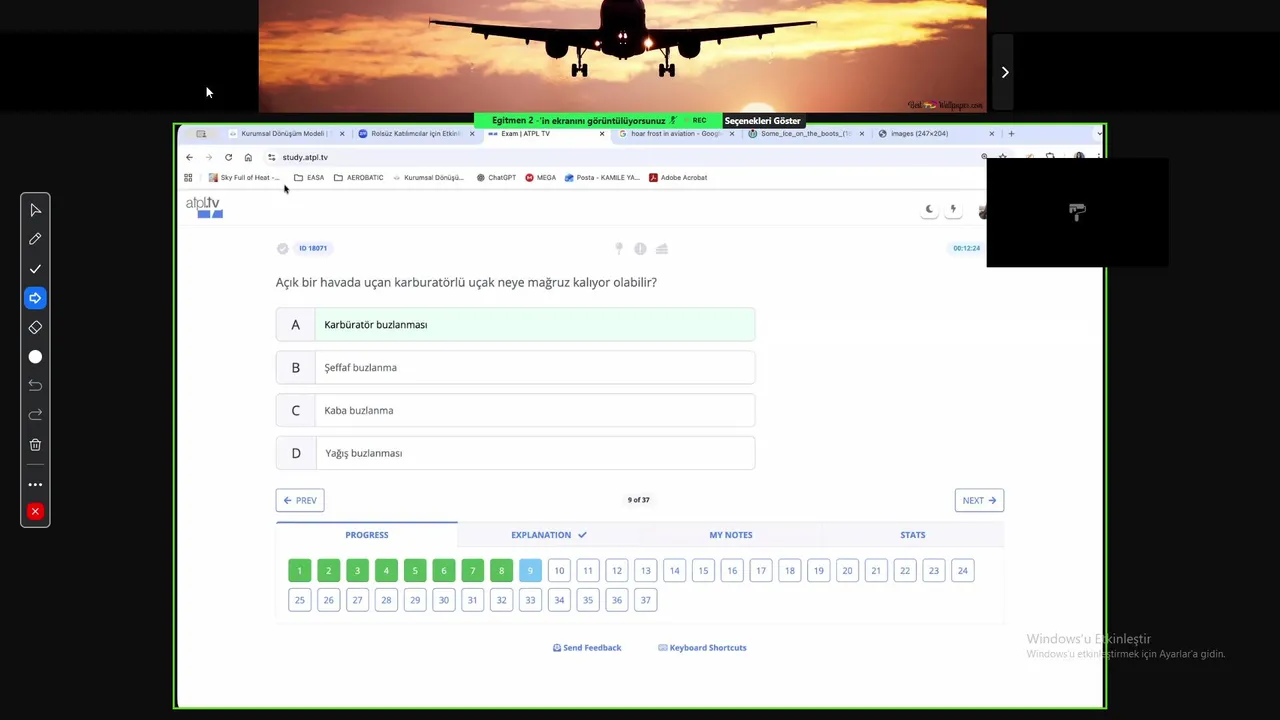The width and height of the screenshot is (1280, 720).
Task: Select the pencil draw annotation tool
Action: click(x=35, y=239)
